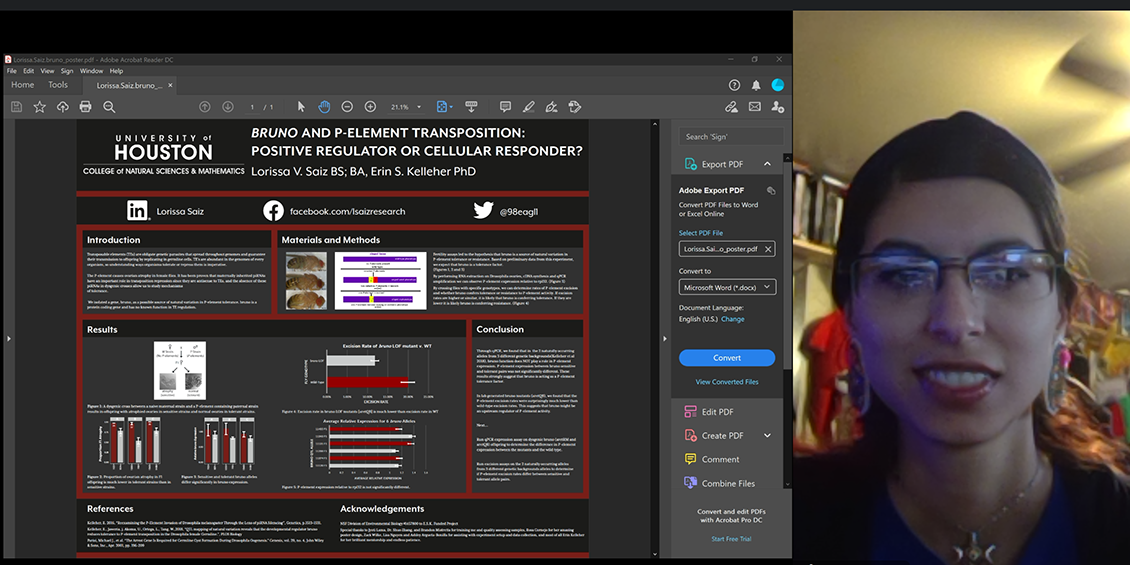
Task: Open the Window menu
Action: 92,71
